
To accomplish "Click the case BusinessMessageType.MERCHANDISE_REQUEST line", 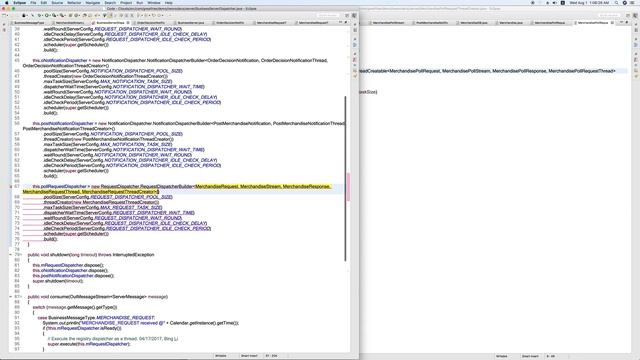I will [96, 318].
